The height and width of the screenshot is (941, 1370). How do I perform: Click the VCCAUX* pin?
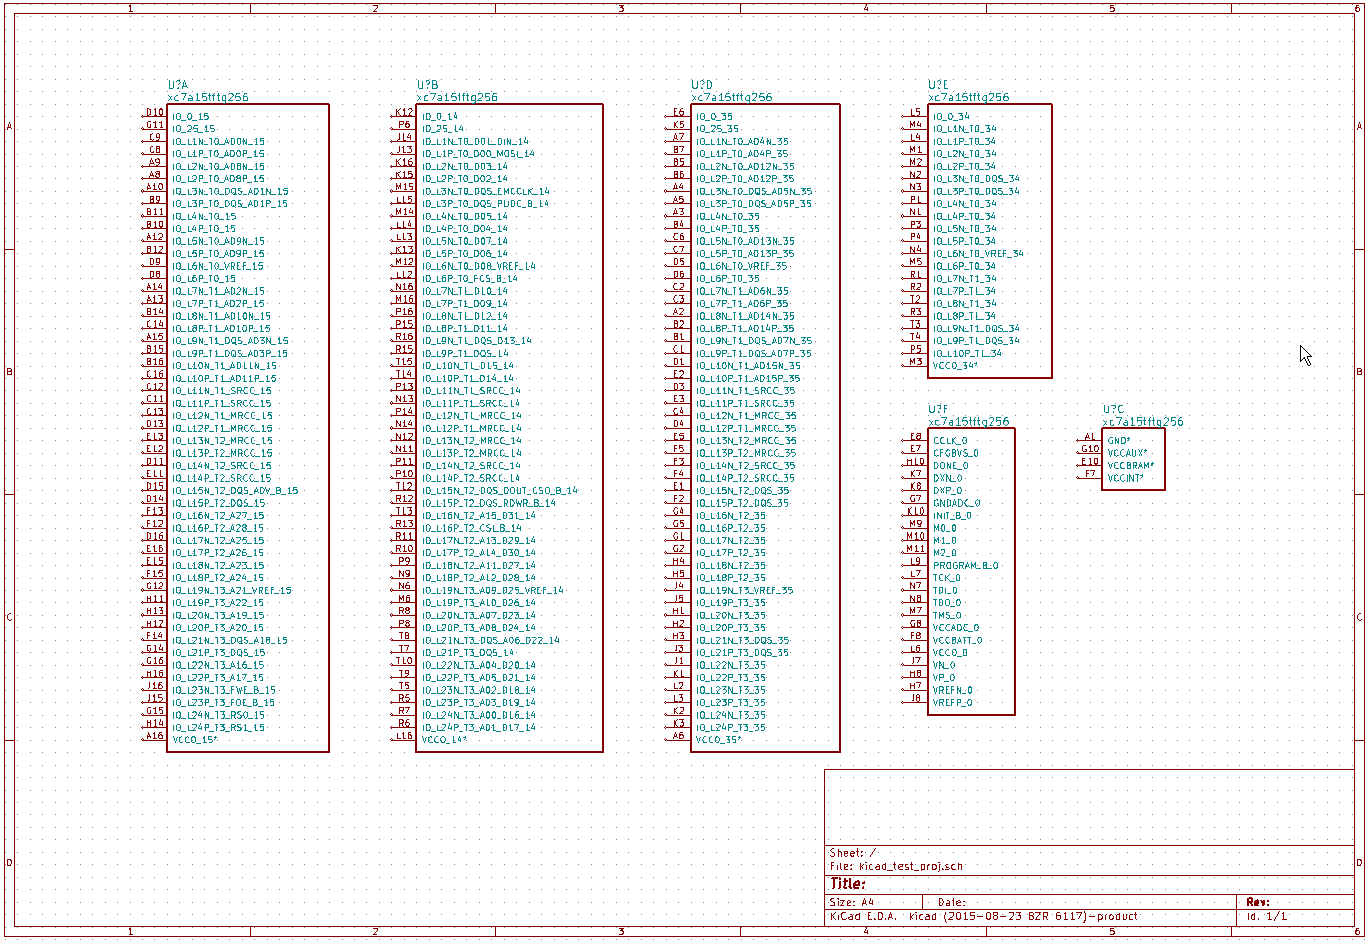(1127, 453)
